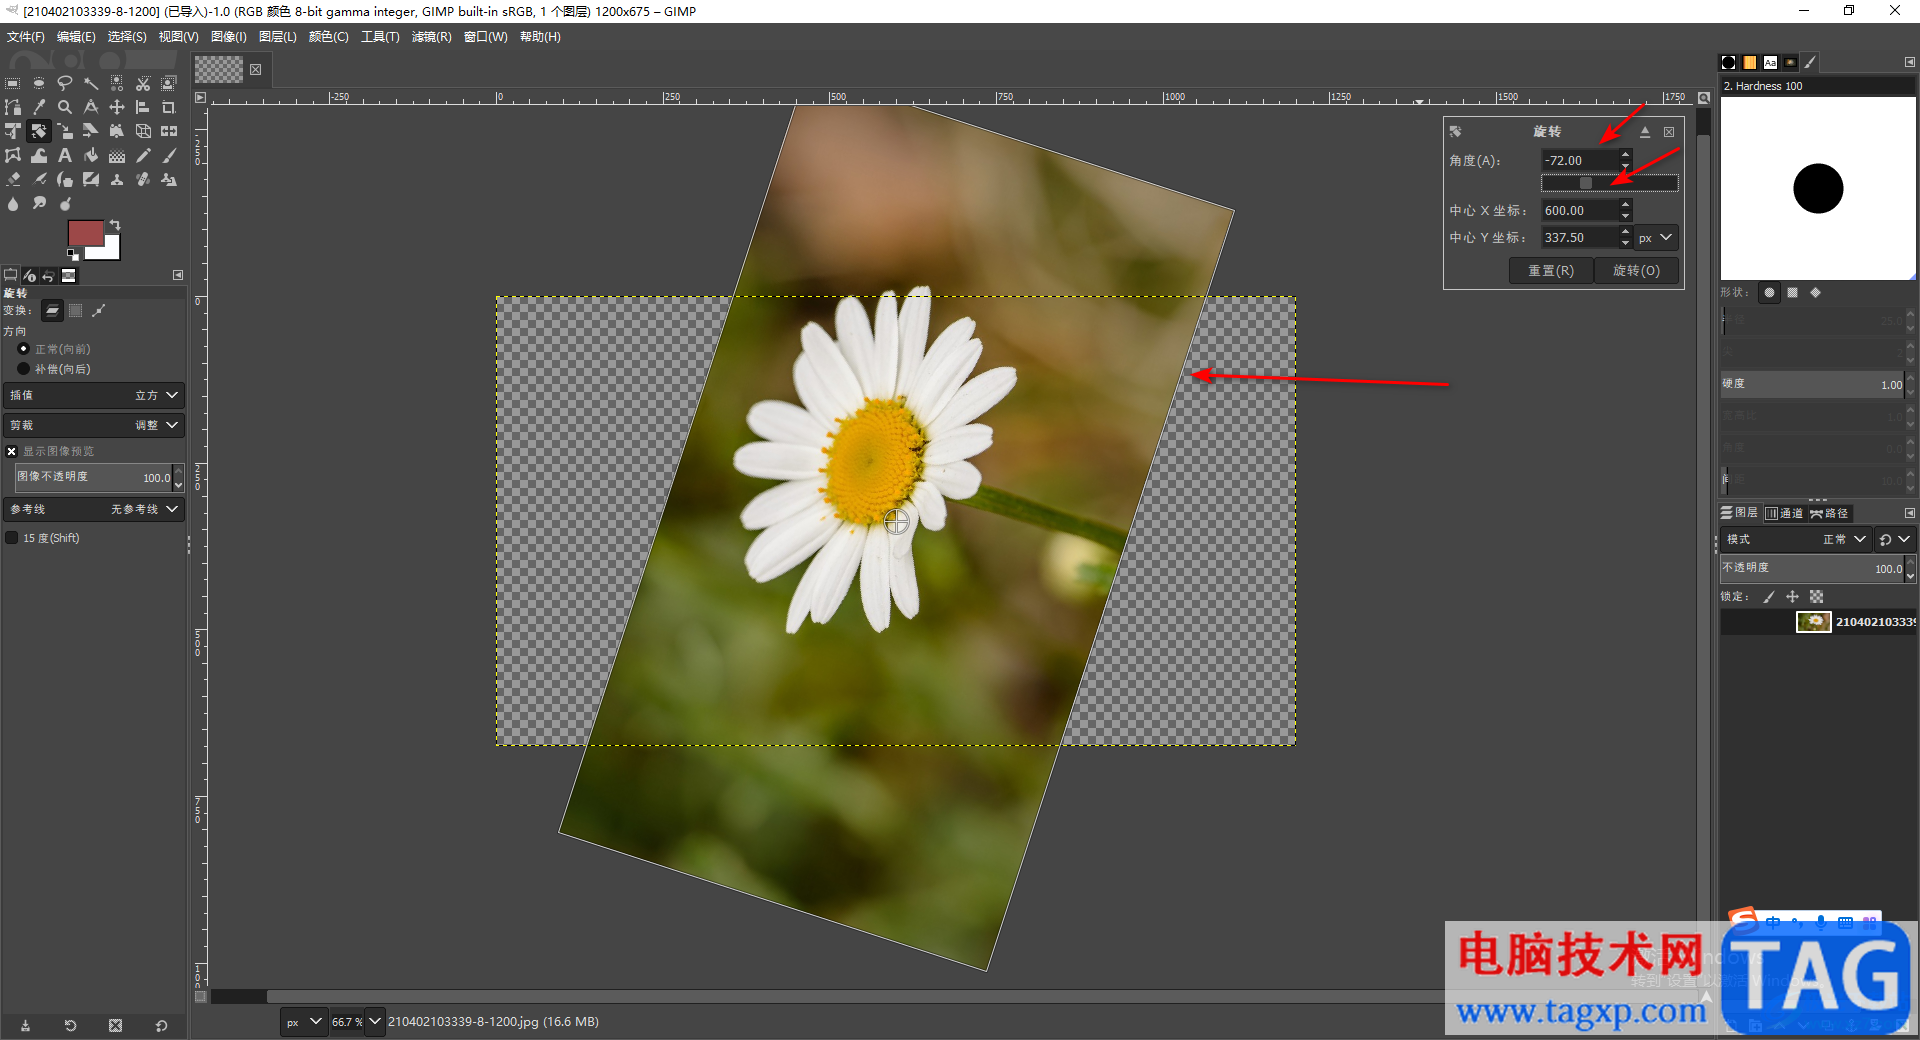1920x1040 pixels.
Task: Click the red foreground color swatch
Action: (84, 233)
